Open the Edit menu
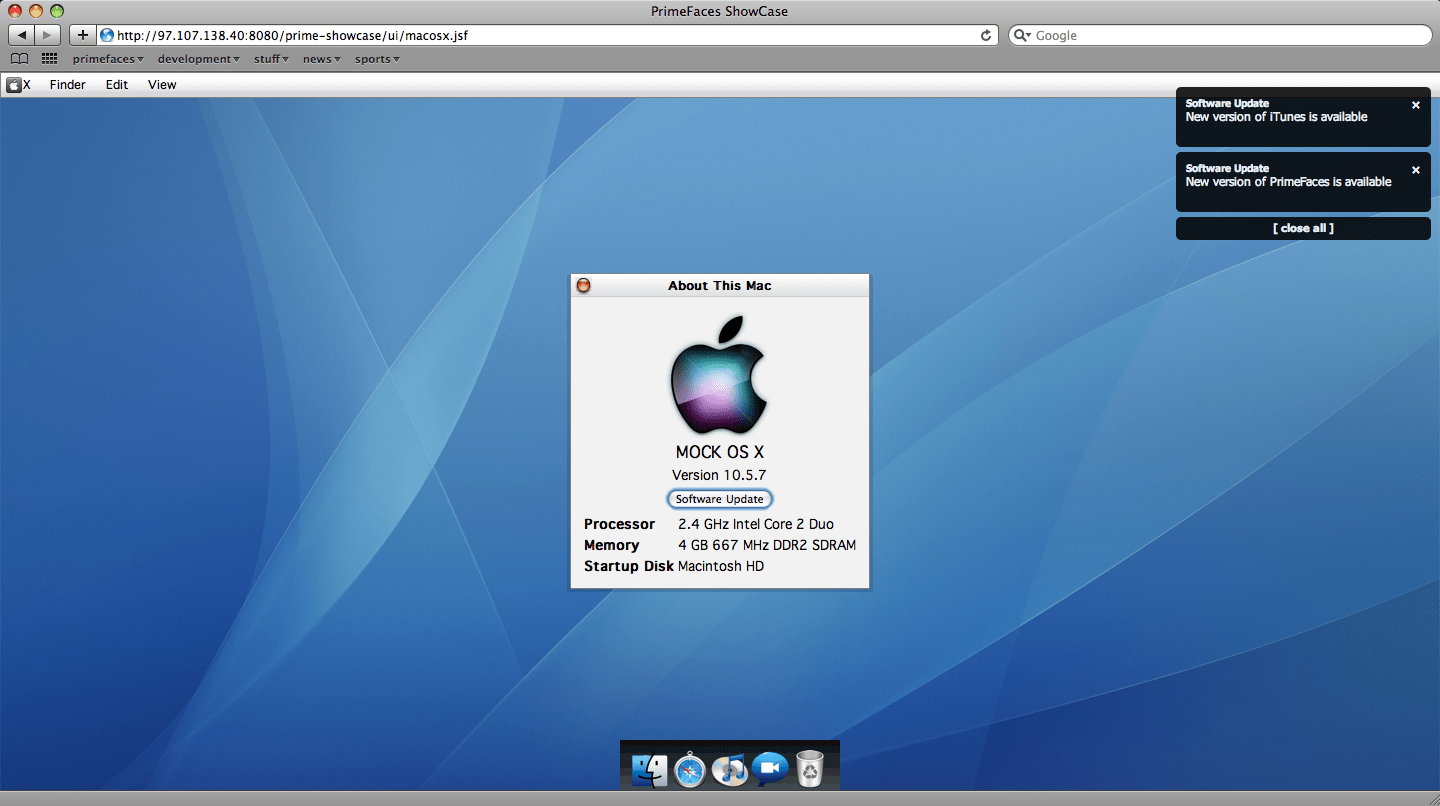1440x806 pixels. [117, 85]
